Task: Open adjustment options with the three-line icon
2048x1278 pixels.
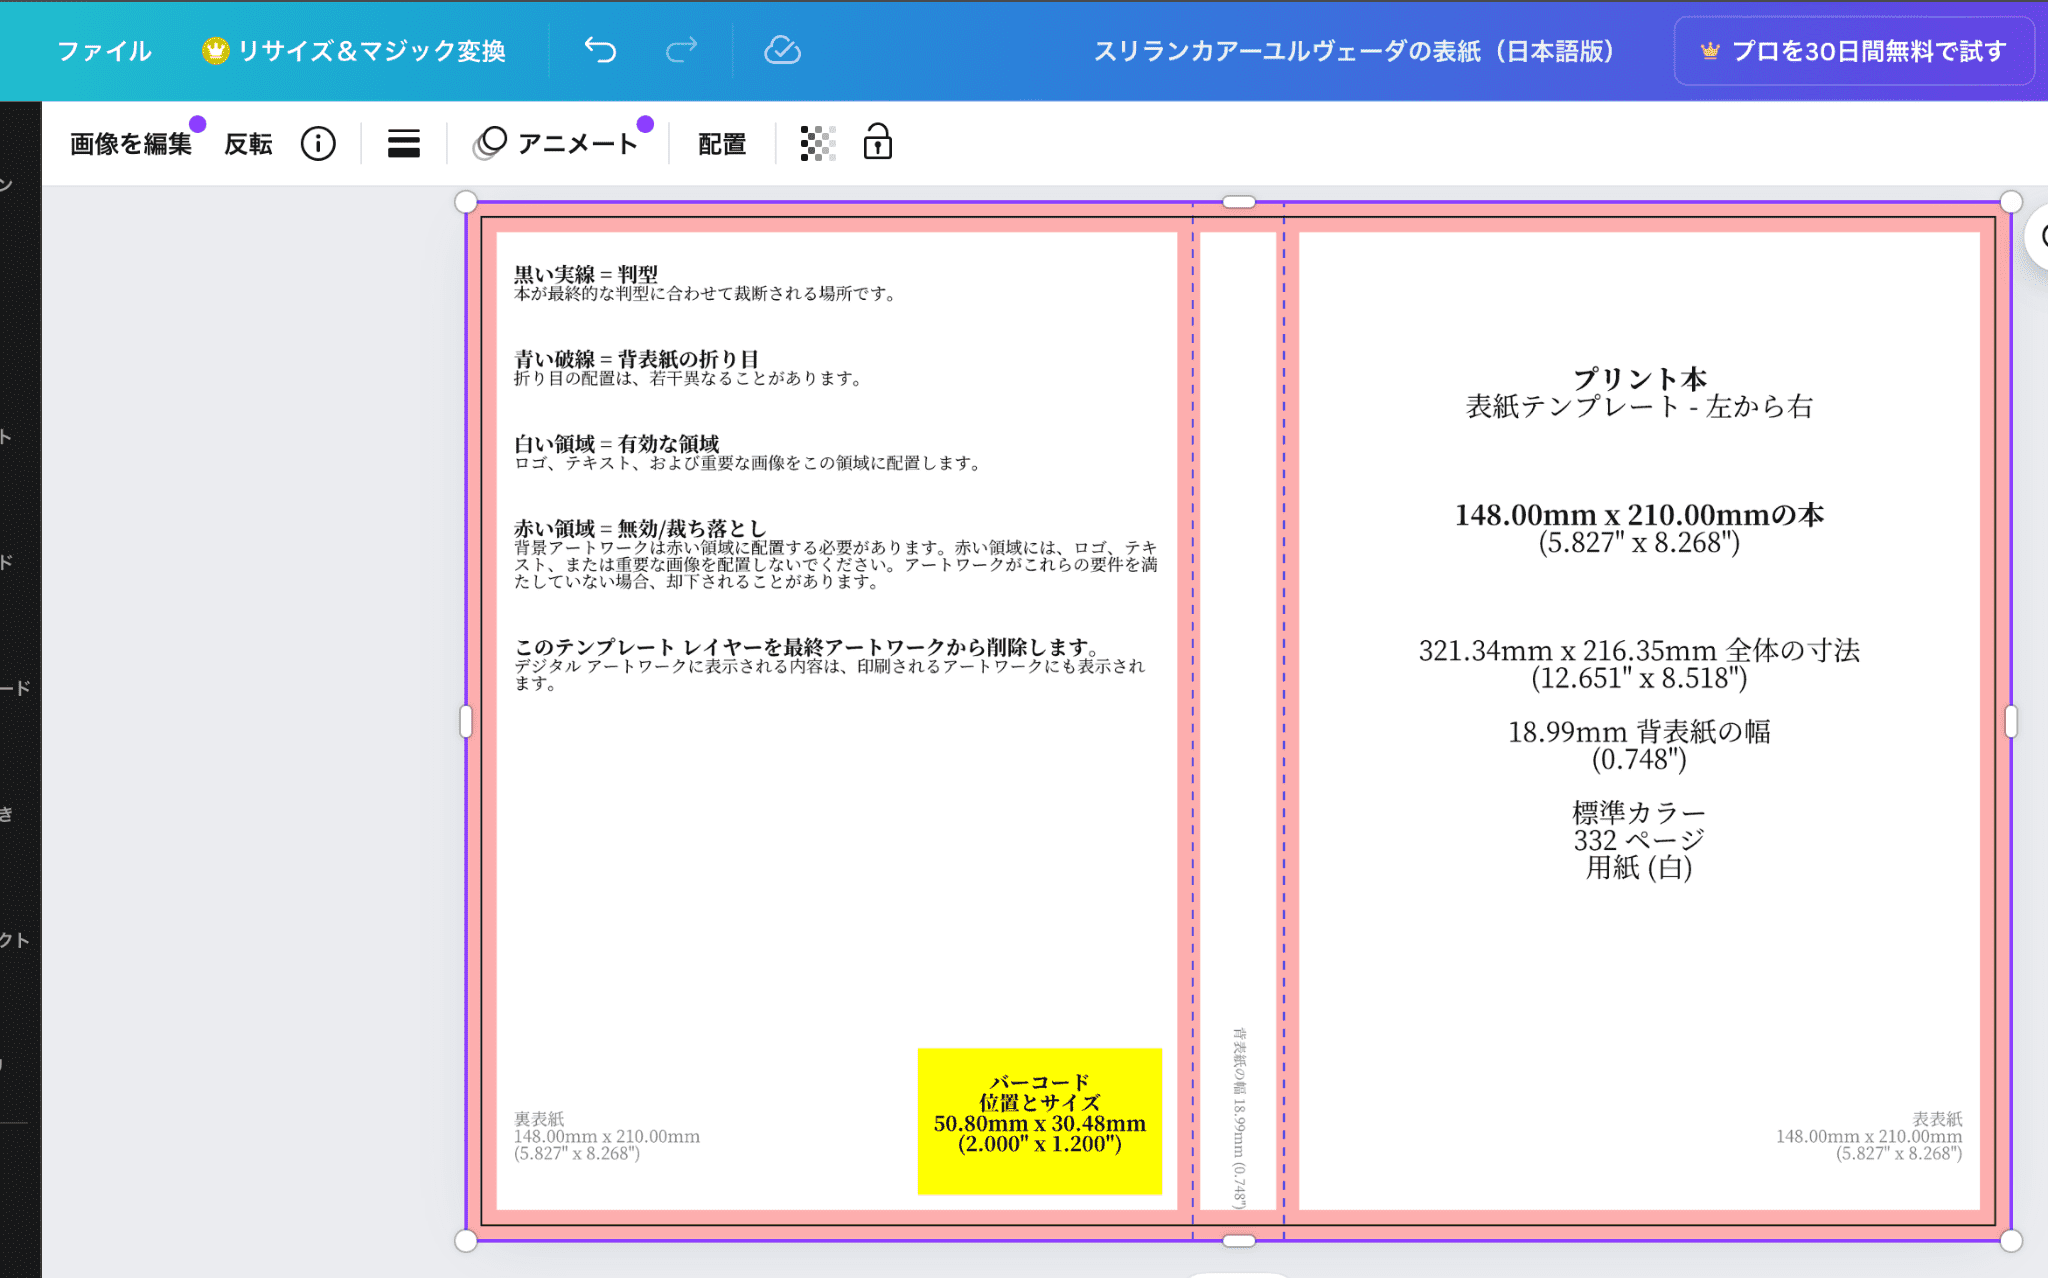Action: pyautogui.click(x=402, y=143)
